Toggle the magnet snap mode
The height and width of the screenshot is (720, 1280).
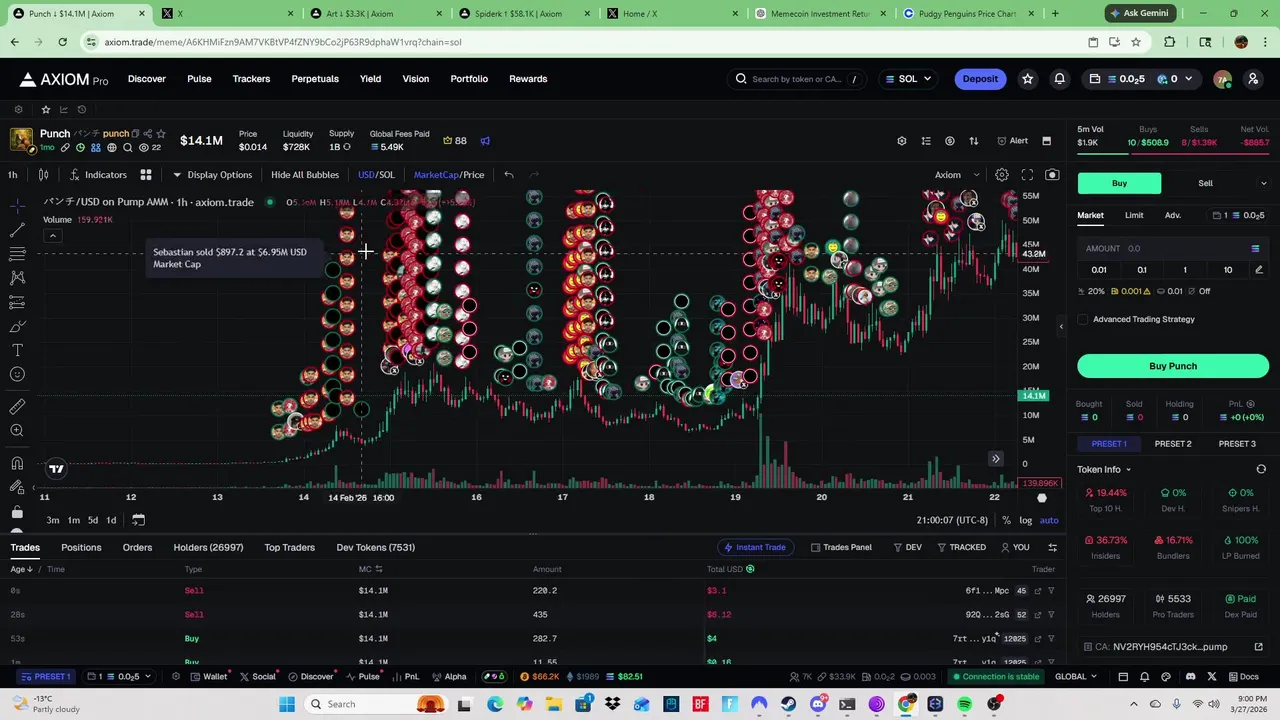(17, 463)
